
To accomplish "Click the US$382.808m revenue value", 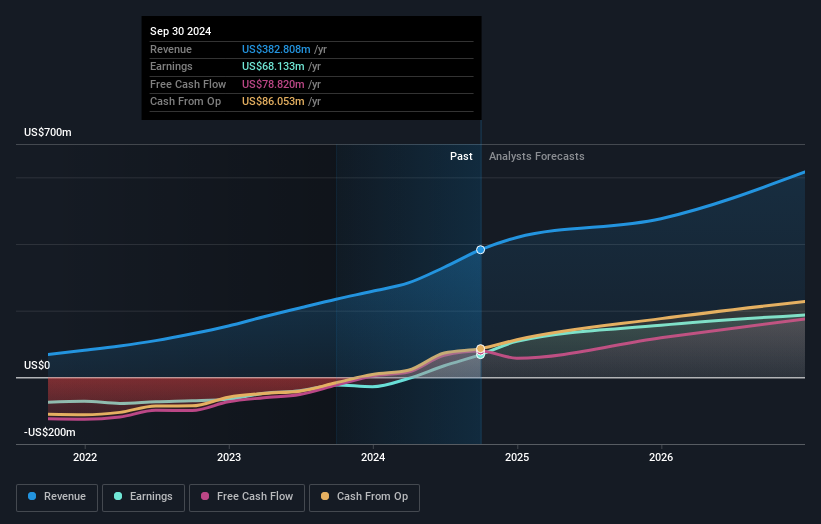I will [276, 49].
